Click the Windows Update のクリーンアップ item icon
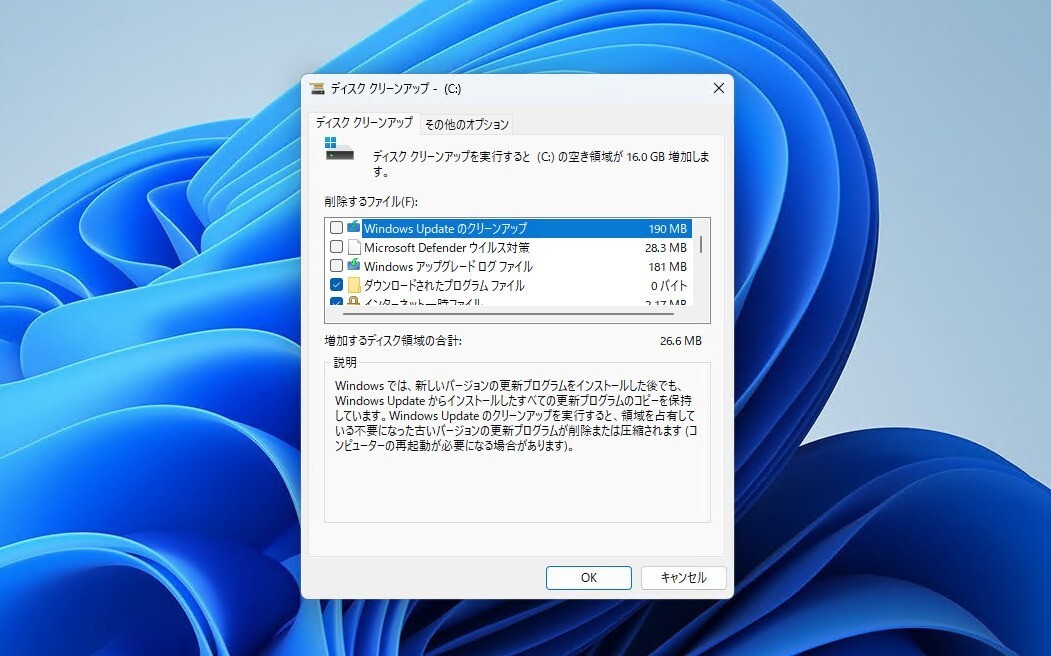This screenshot has width=1051, height=656. (354, 228)
